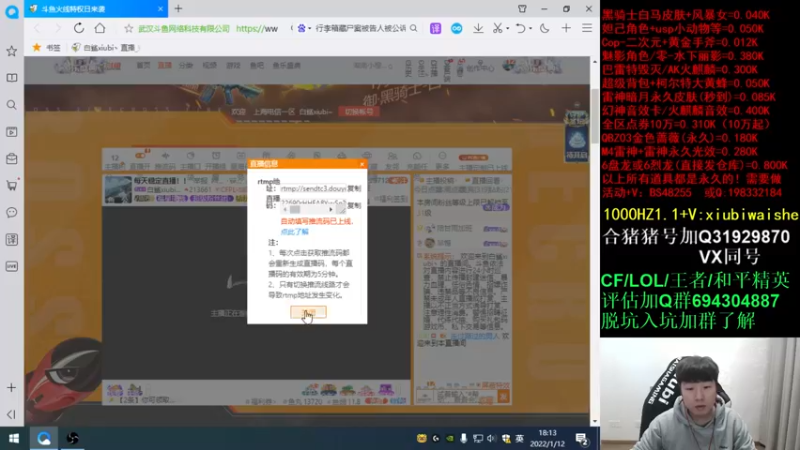This screenshot has height=450, width=800.
Task: Close the 直播信息 dialog
Action: [362, 164]
